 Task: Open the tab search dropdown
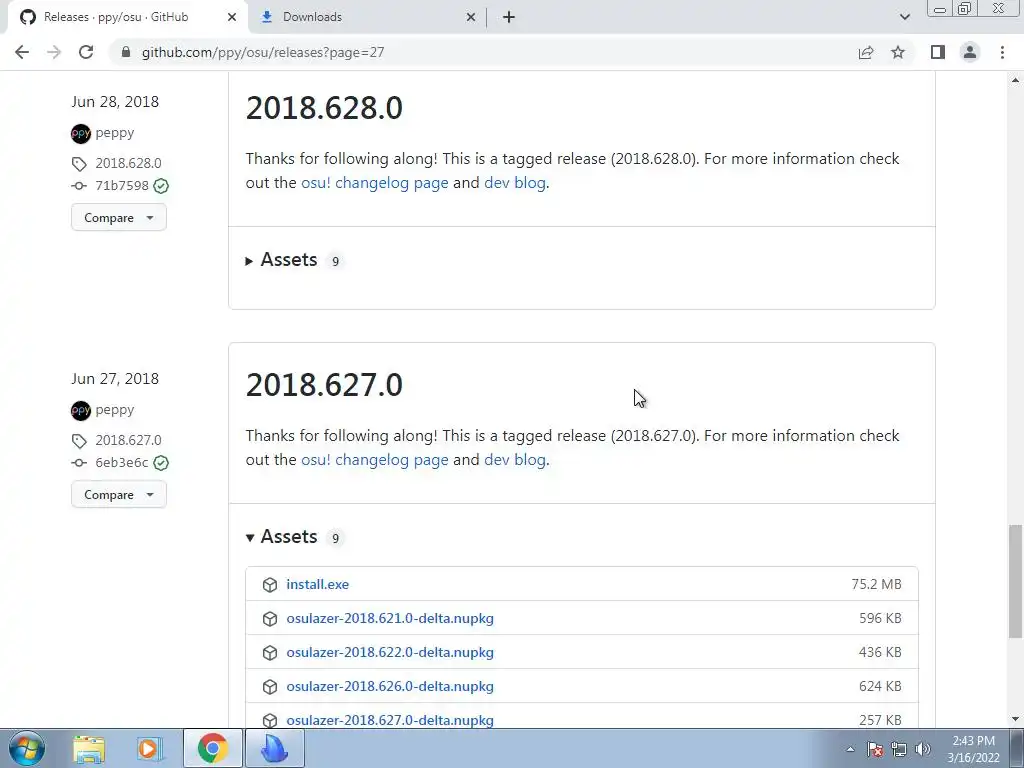904,17
